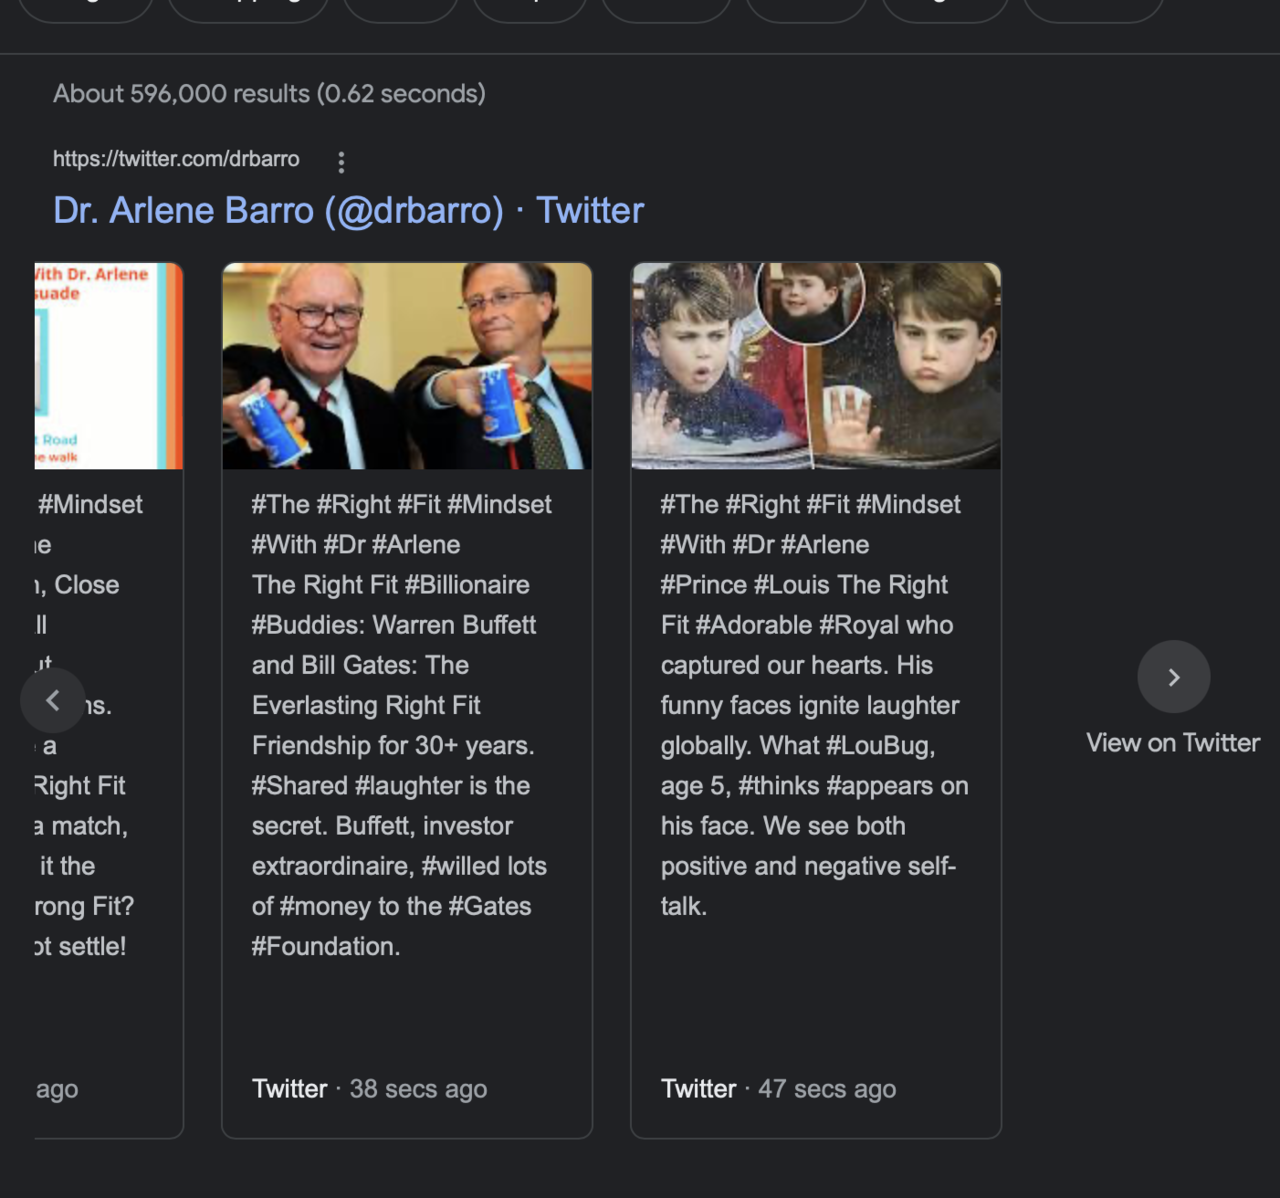This screenshot has height=1198, width=1280.
Task: Click the #Prince hashtag in the right tweet
Action: click(703, 585)
